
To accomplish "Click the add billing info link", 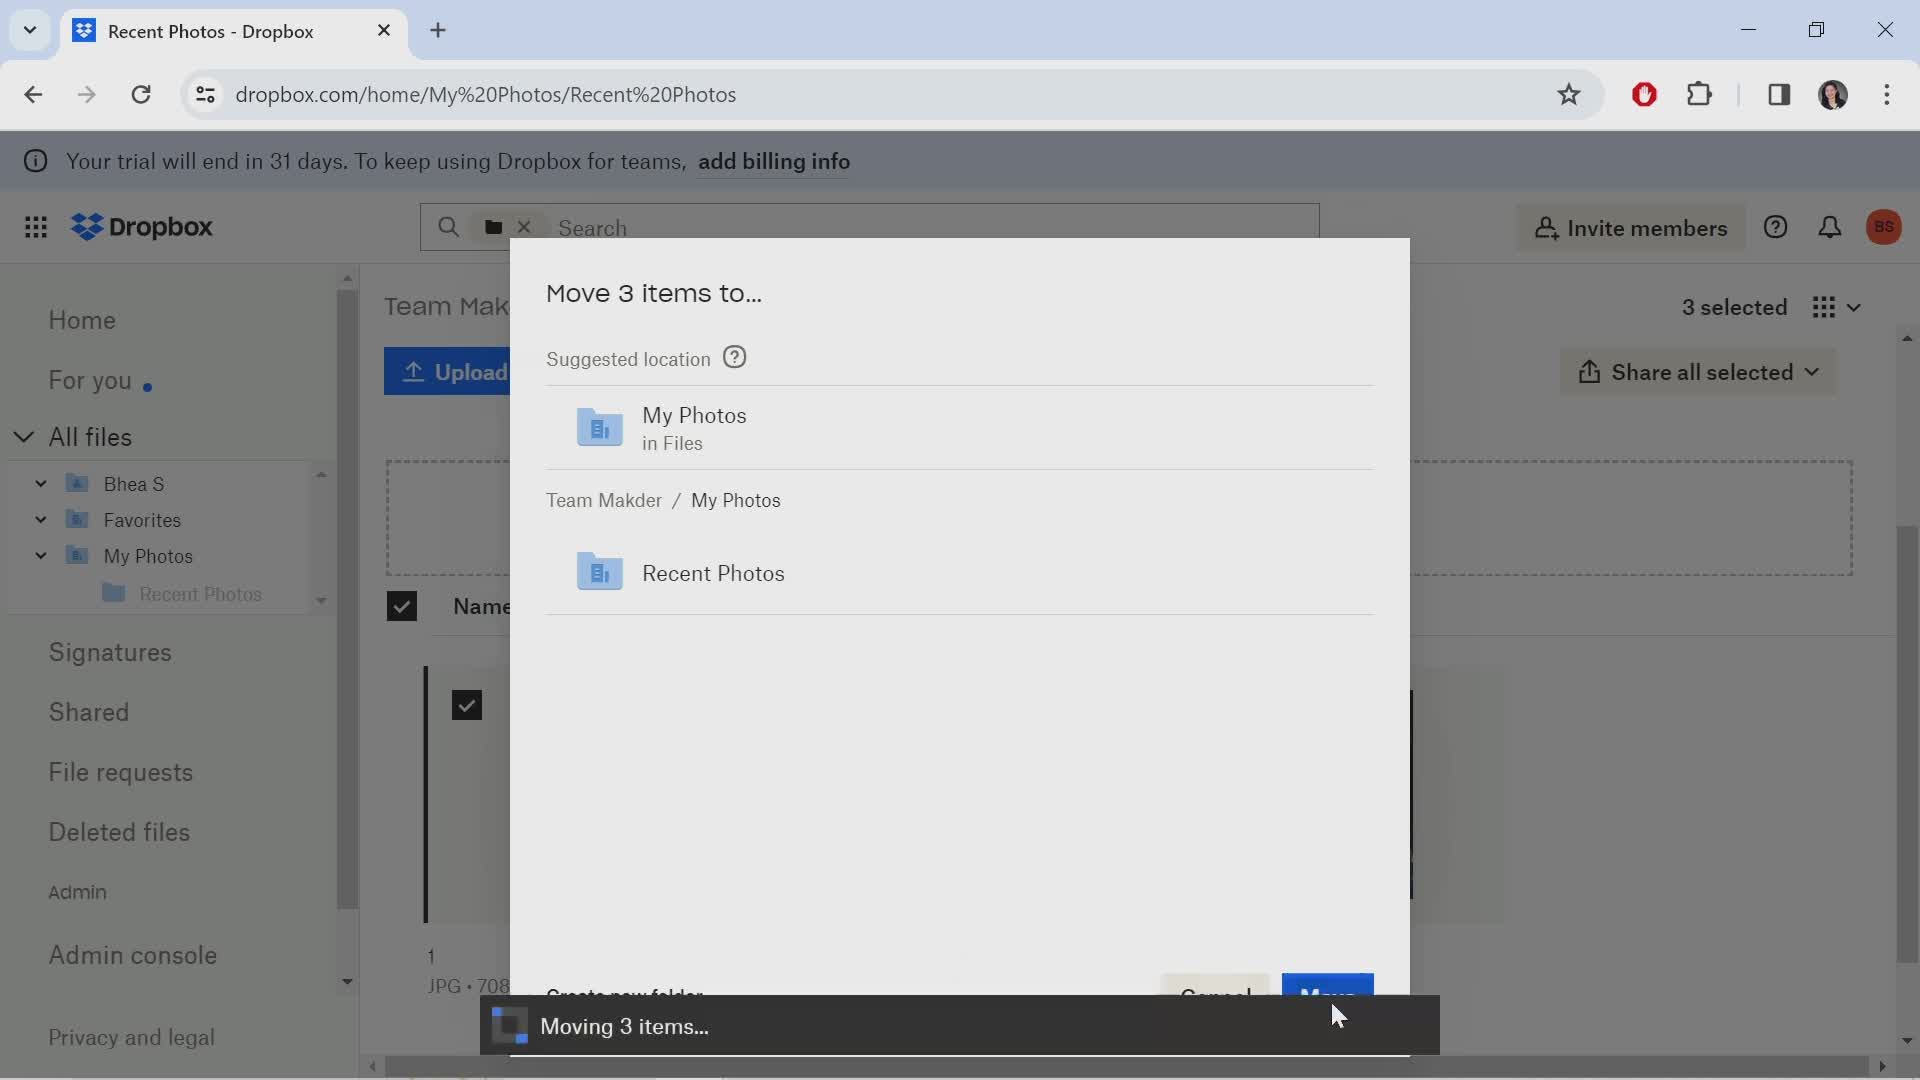I will (774, 161).
